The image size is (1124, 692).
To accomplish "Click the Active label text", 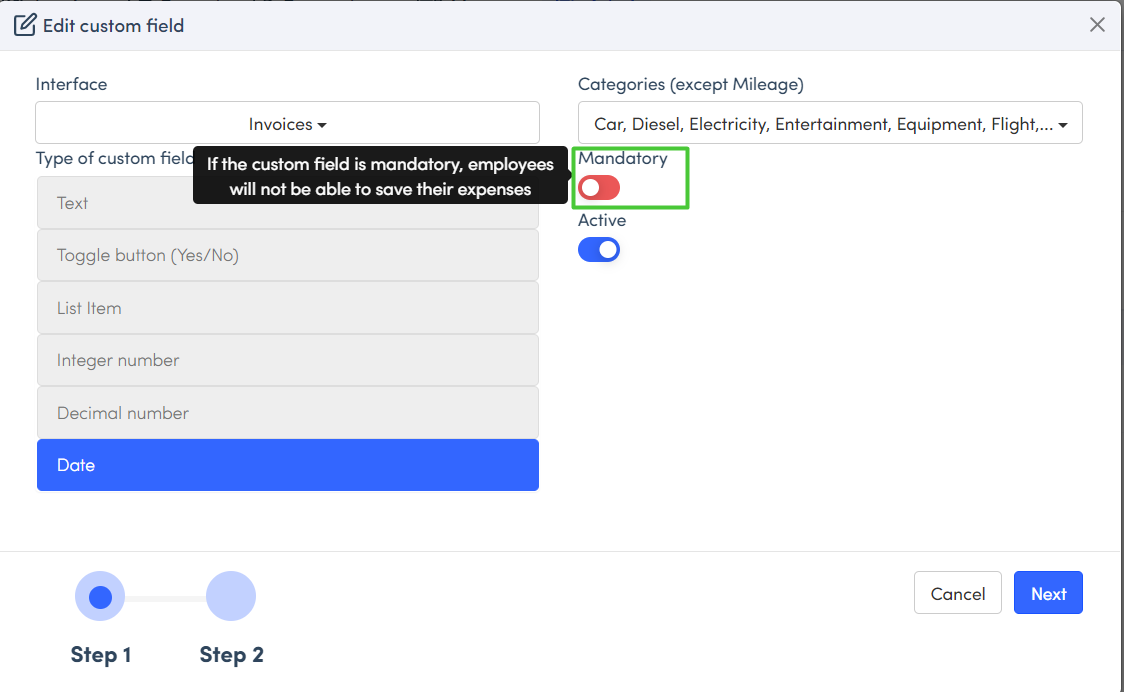I will click(x=602, y=220).
